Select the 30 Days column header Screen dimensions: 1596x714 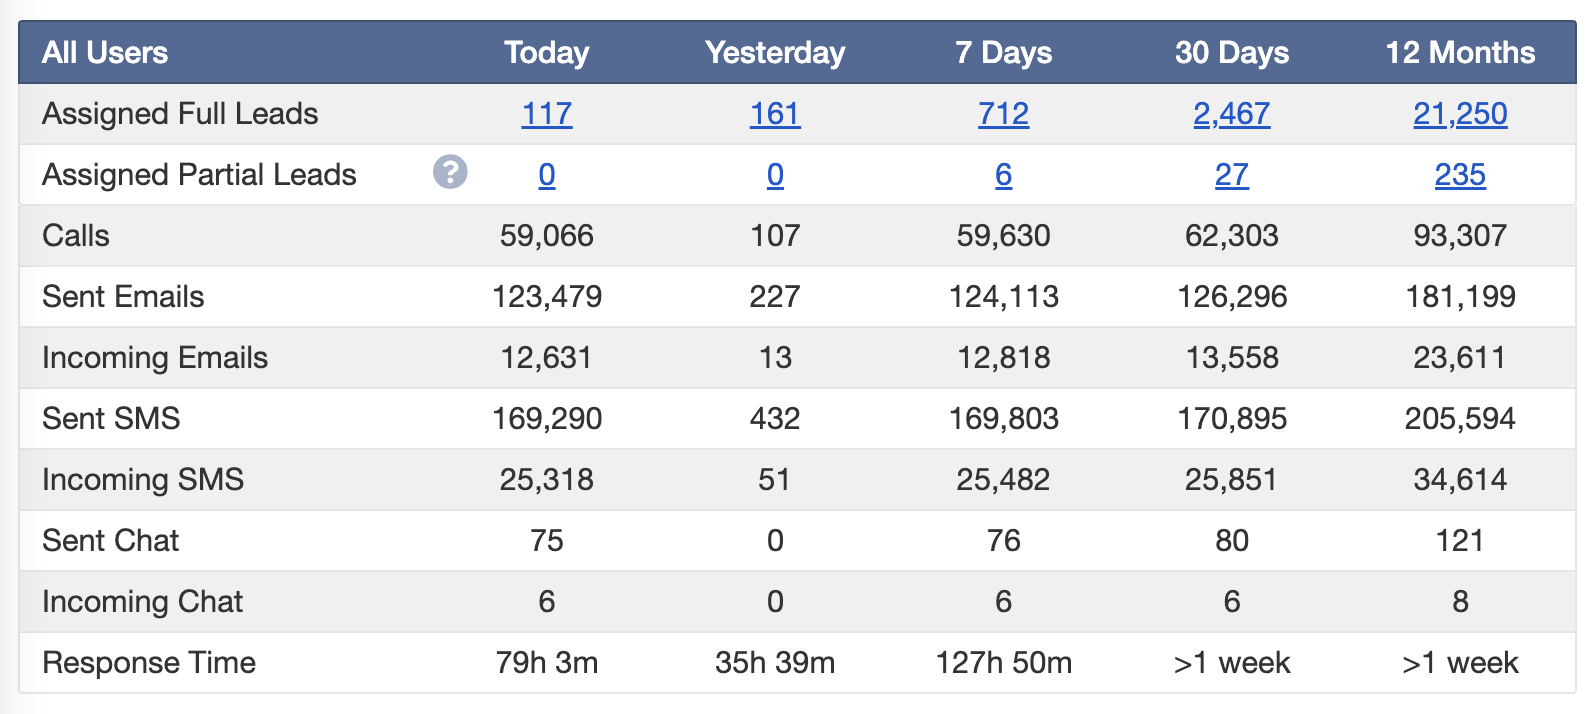tap(1232, 52)
